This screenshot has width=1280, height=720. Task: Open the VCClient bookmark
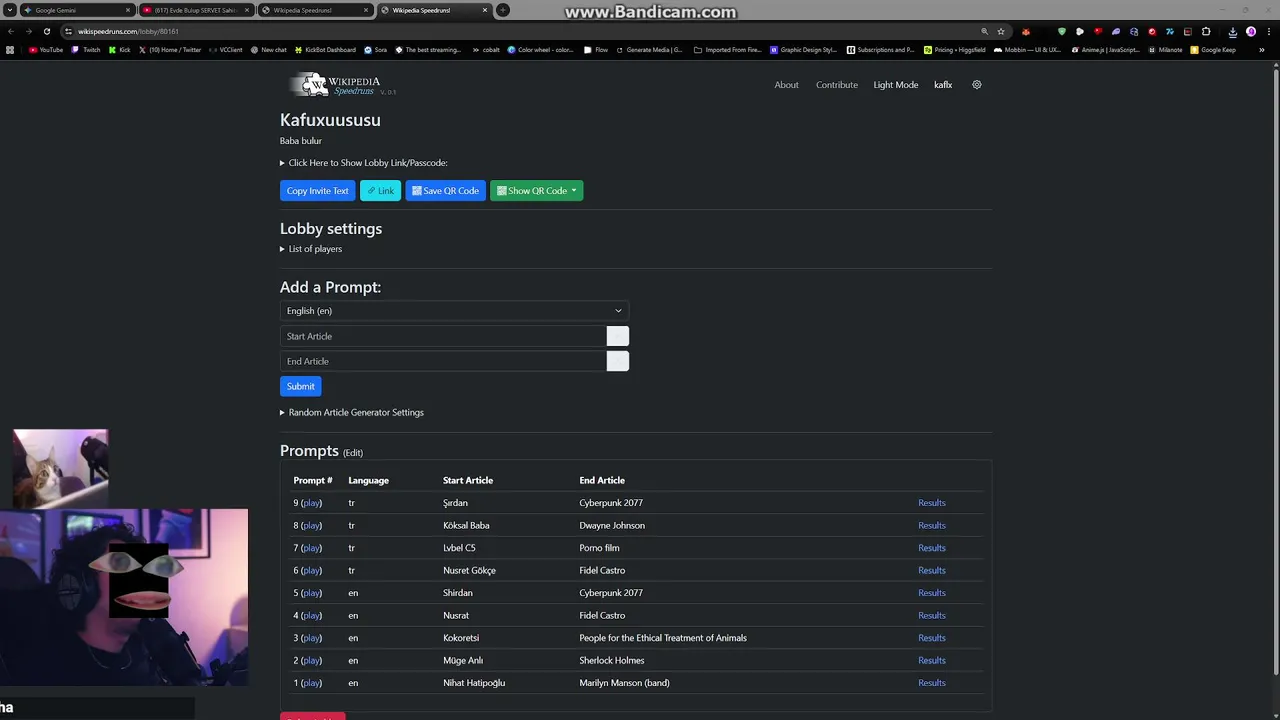tap(226, 50)
